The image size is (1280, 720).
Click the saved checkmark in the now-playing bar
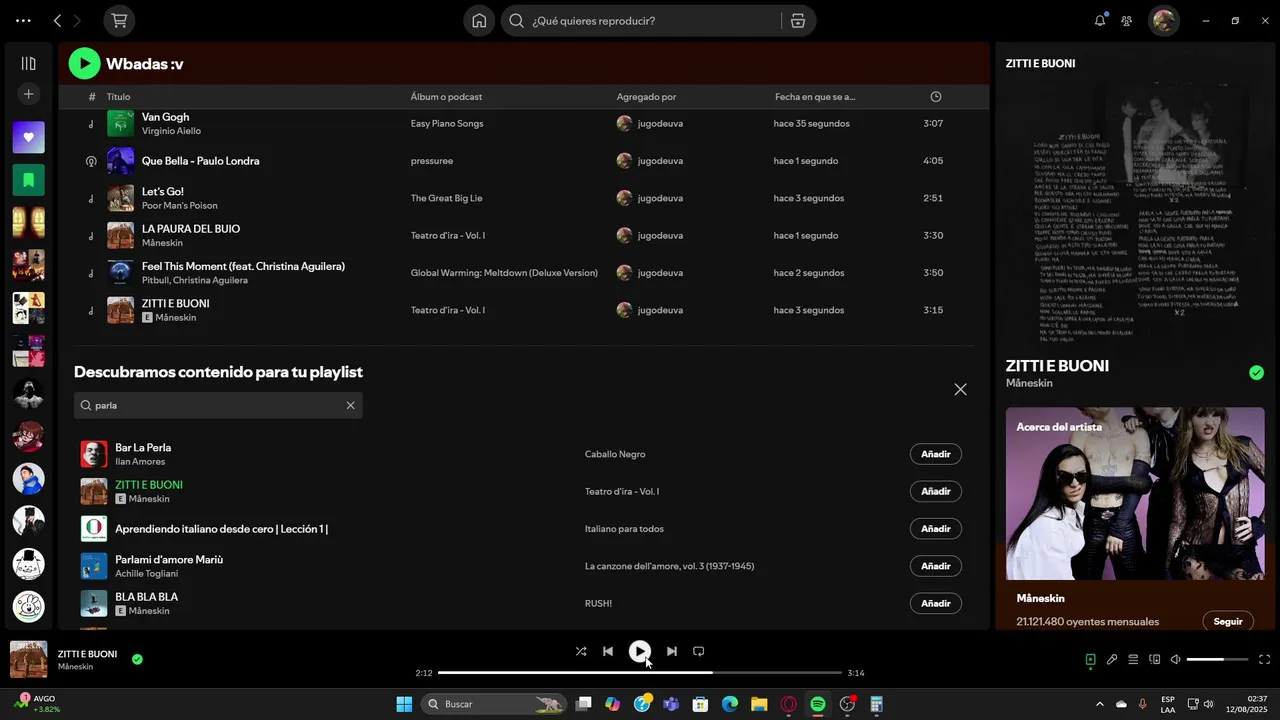pos(137,659)
